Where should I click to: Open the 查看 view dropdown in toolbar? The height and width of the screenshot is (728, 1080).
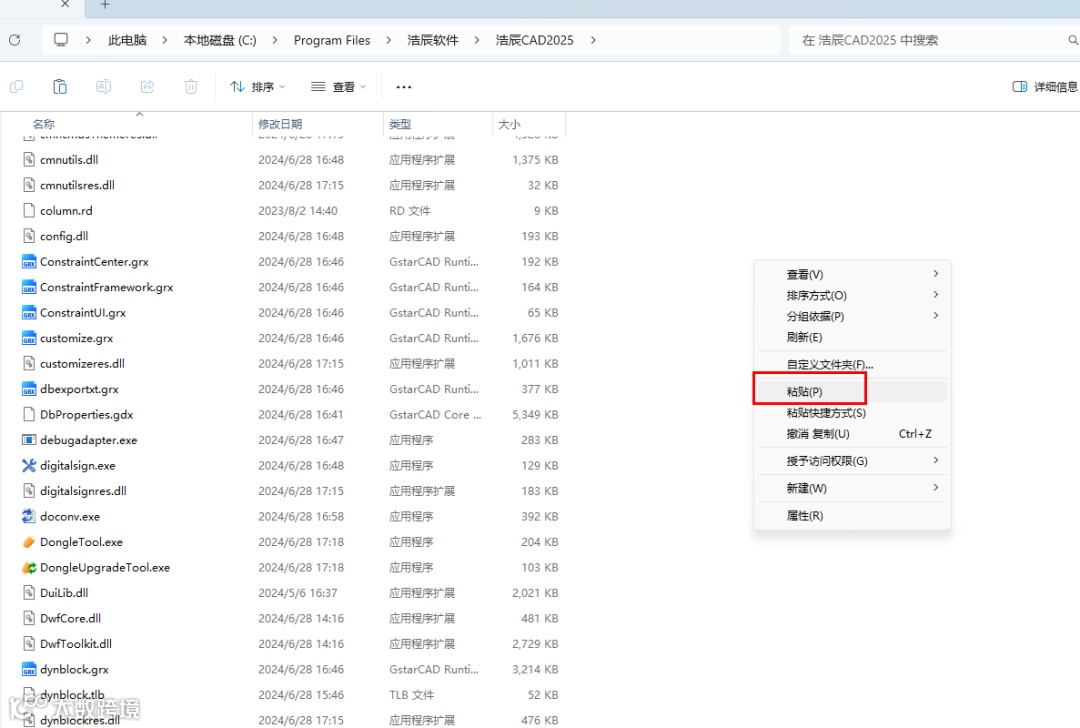click(338, 87)
